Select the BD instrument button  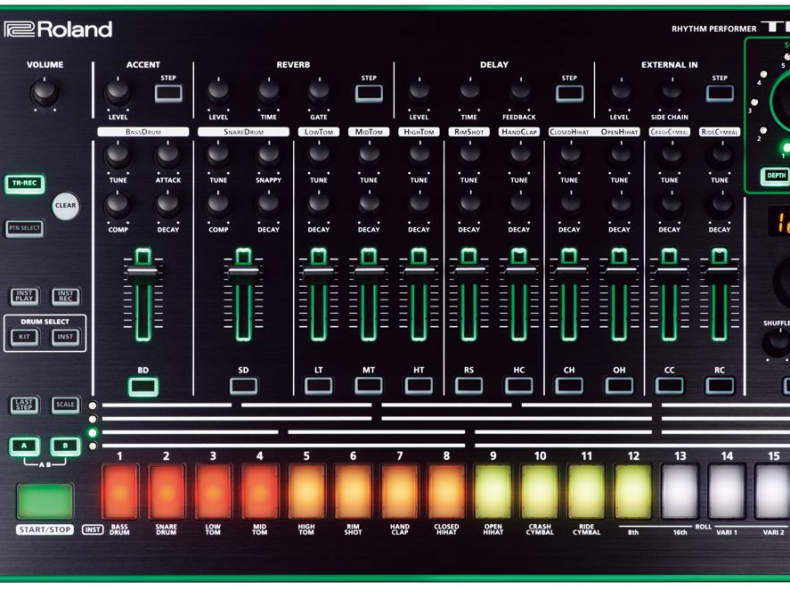tap(143, 387)
